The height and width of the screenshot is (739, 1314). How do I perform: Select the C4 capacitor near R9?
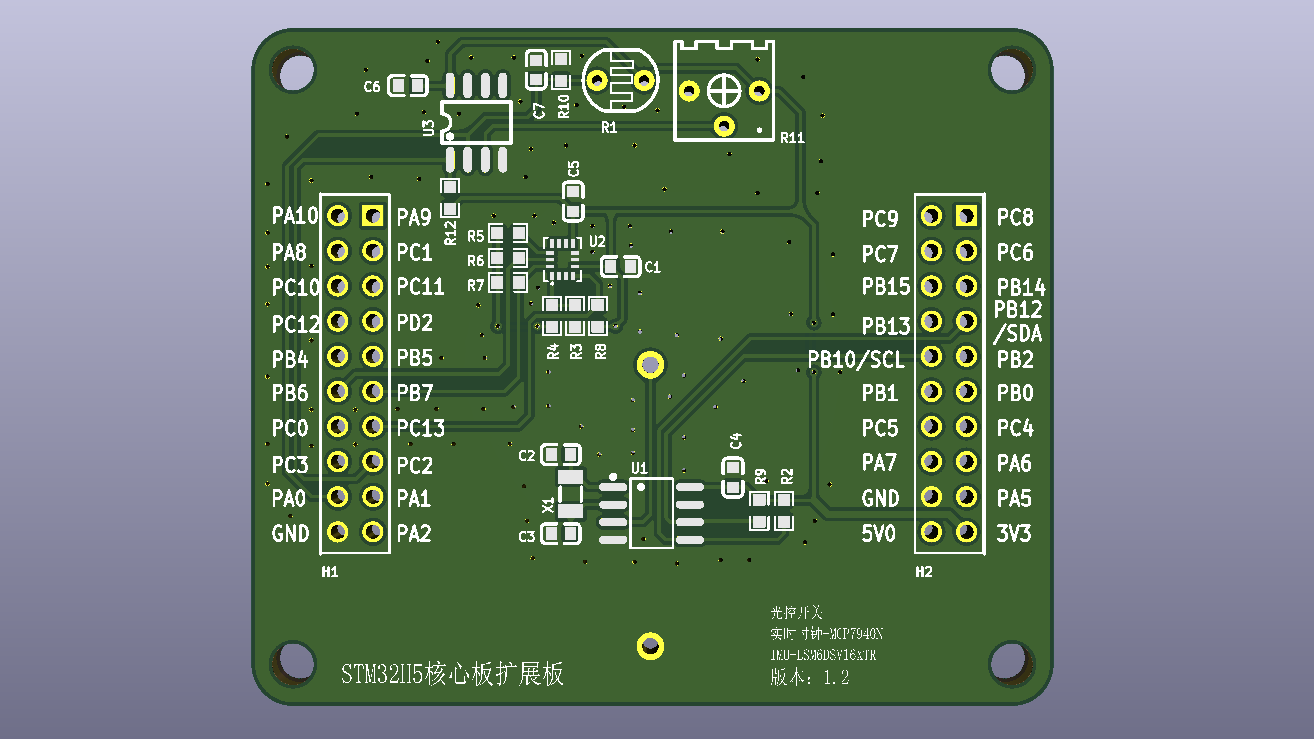click(x=733, y=477)
